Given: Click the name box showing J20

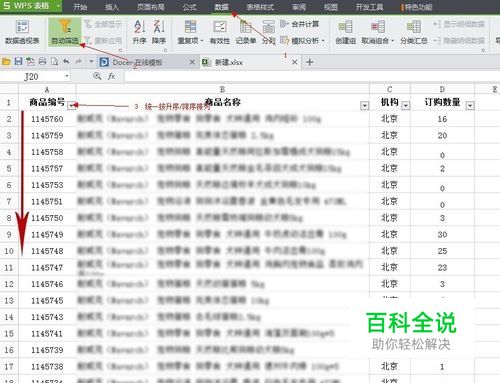Looking at the screenshot, I should pyautogui.click(x=32, y=77).
